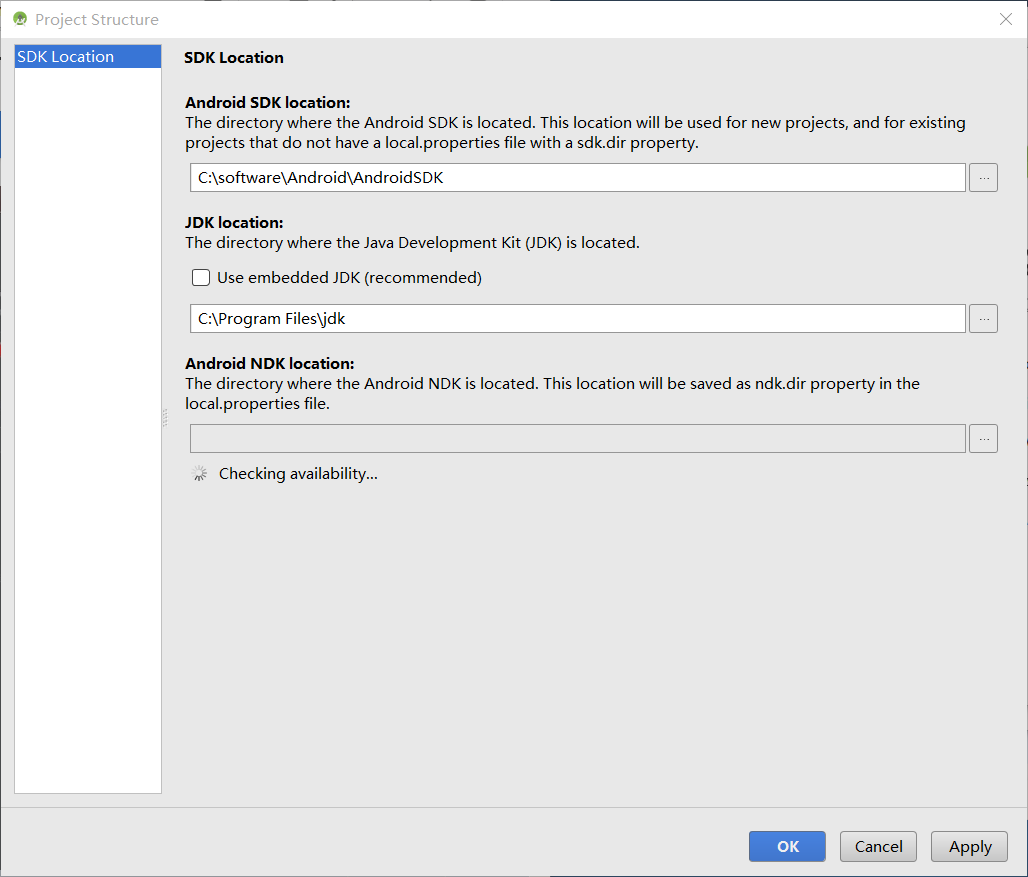Enable the Use embedded JDK checkbox
The width and height of the screenshot is (1028, 877).
[x=201, y=277]
